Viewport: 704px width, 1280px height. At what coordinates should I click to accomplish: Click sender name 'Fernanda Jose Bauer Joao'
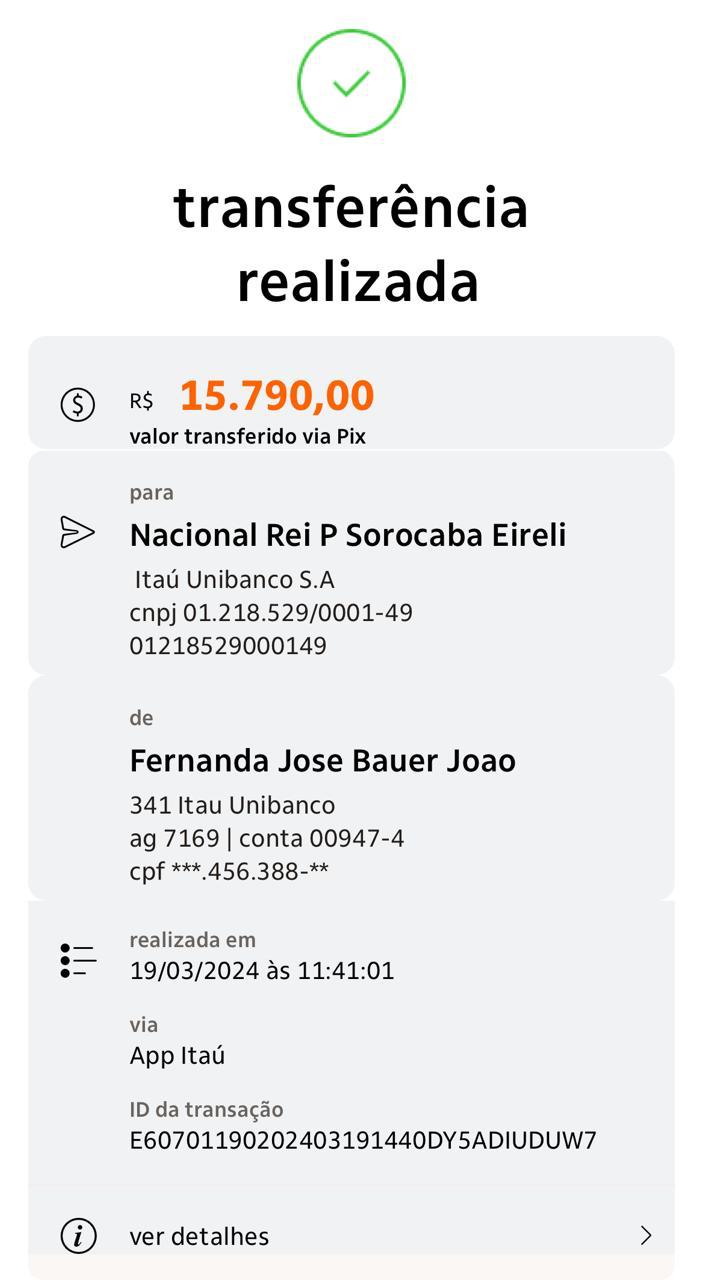pos(322,759)
